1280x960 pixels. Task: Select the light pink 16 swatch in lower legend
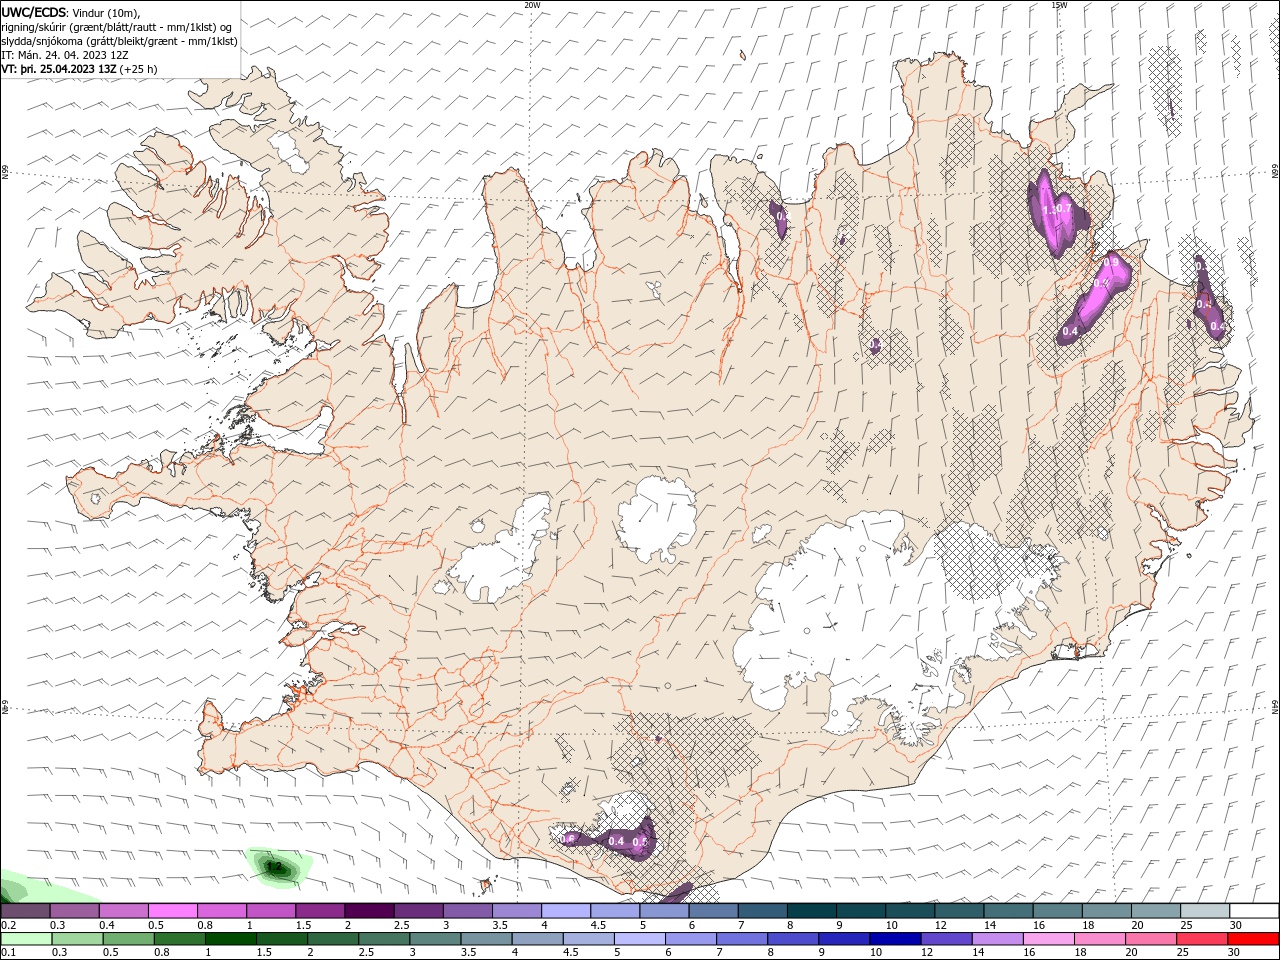1049,939
